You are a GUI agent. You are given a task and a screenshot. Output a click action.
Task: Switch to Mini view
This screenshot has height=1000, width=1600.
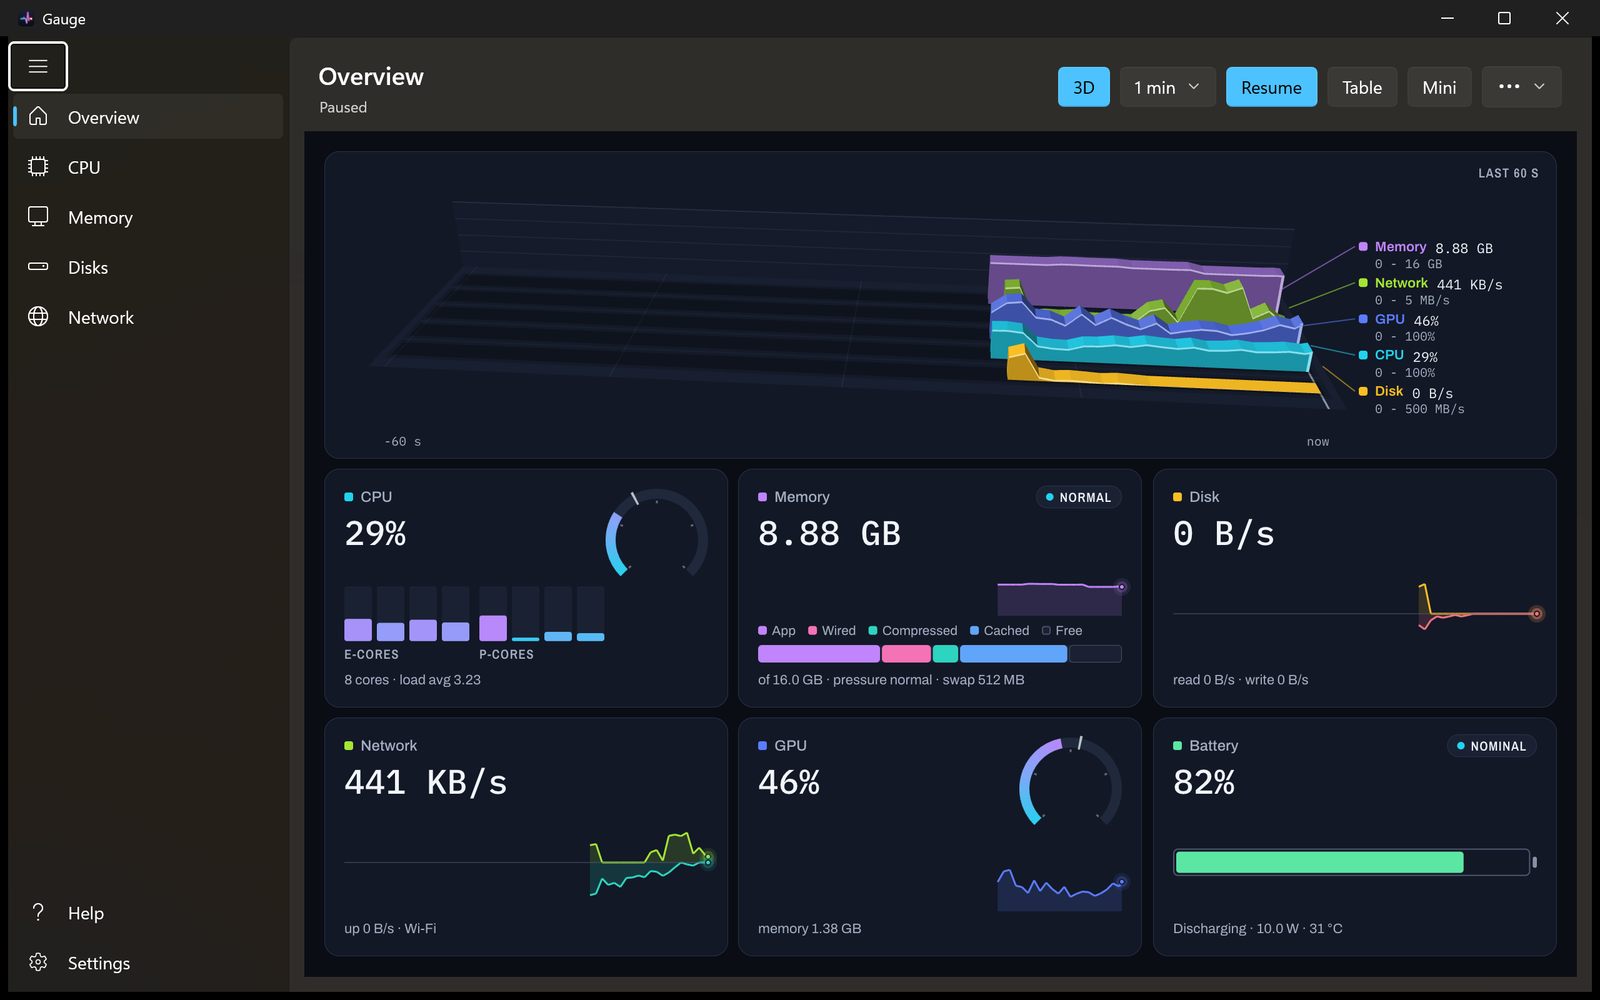[1439, 87]
